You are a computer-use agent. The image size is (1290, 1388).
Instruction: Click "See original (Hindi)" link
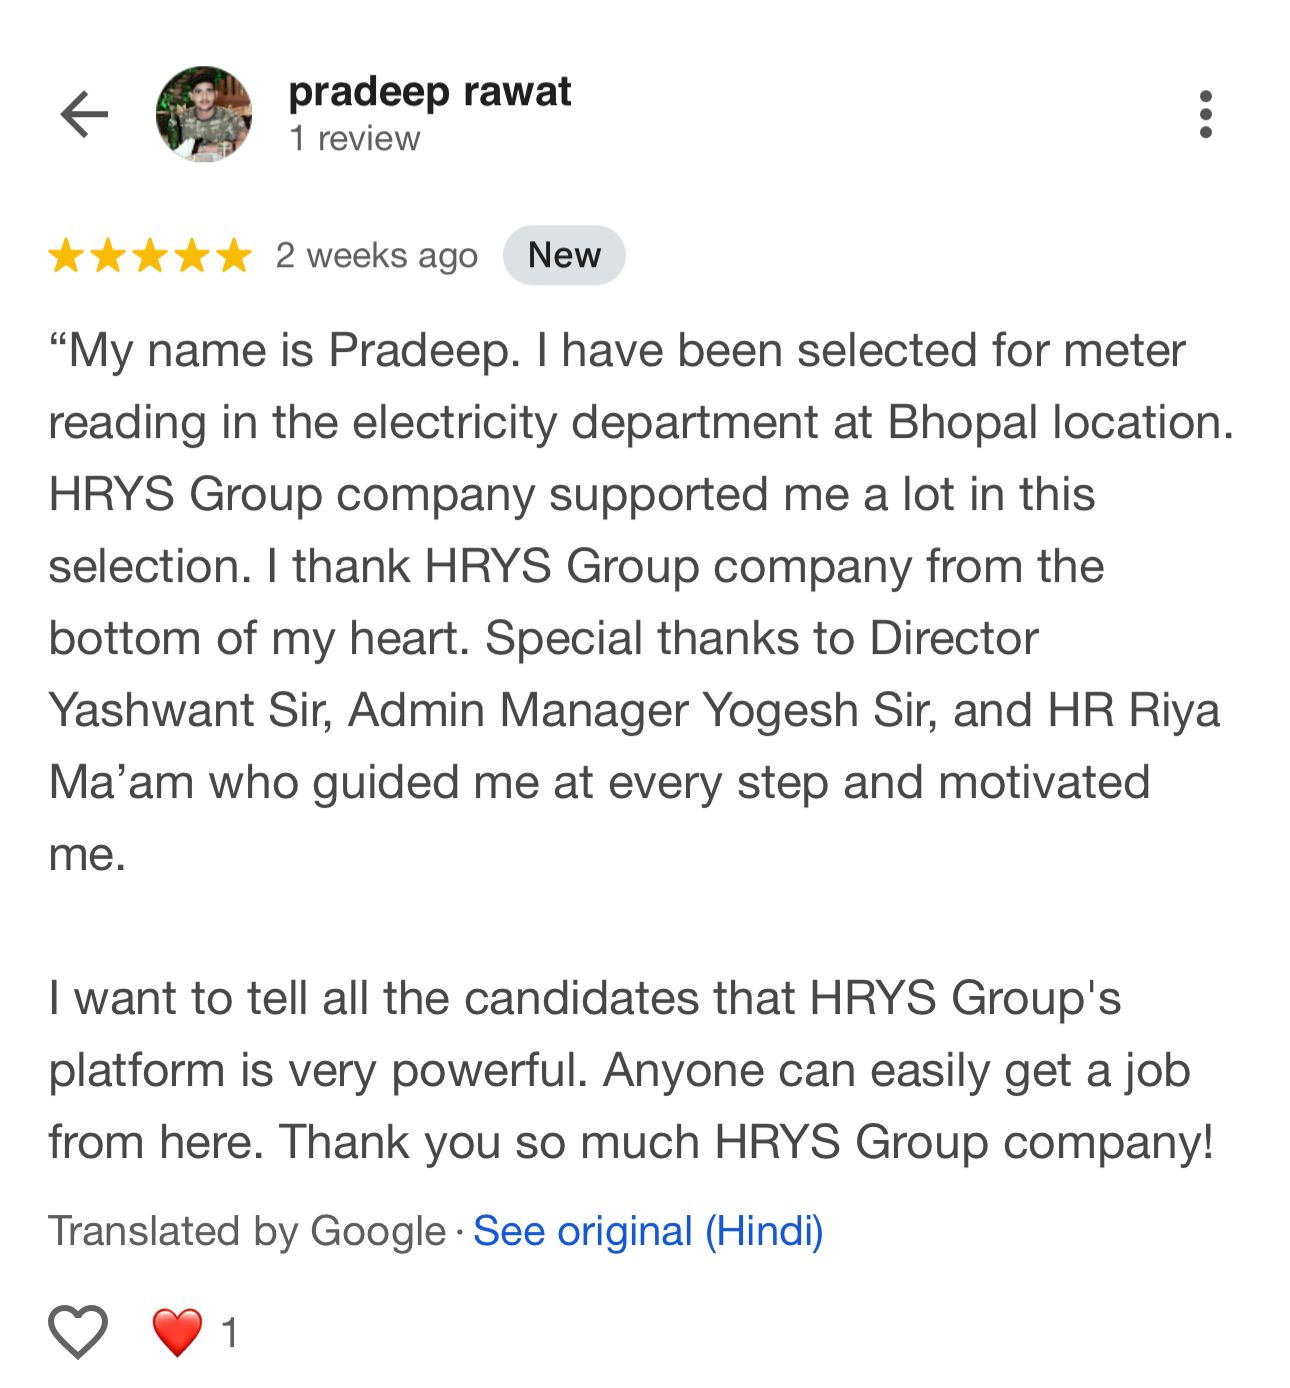(x=648, y=1231)
